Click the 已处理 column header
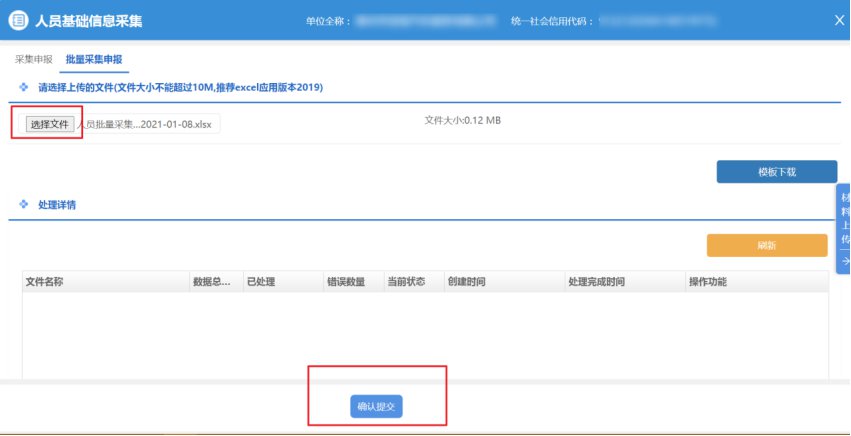 [260, 282]
